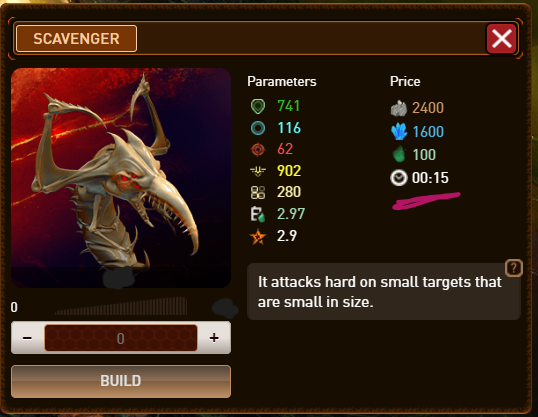This screenshot has width=538, height=417.
Task: Click the green gas resource icon
Action: [x=399, y=154]
